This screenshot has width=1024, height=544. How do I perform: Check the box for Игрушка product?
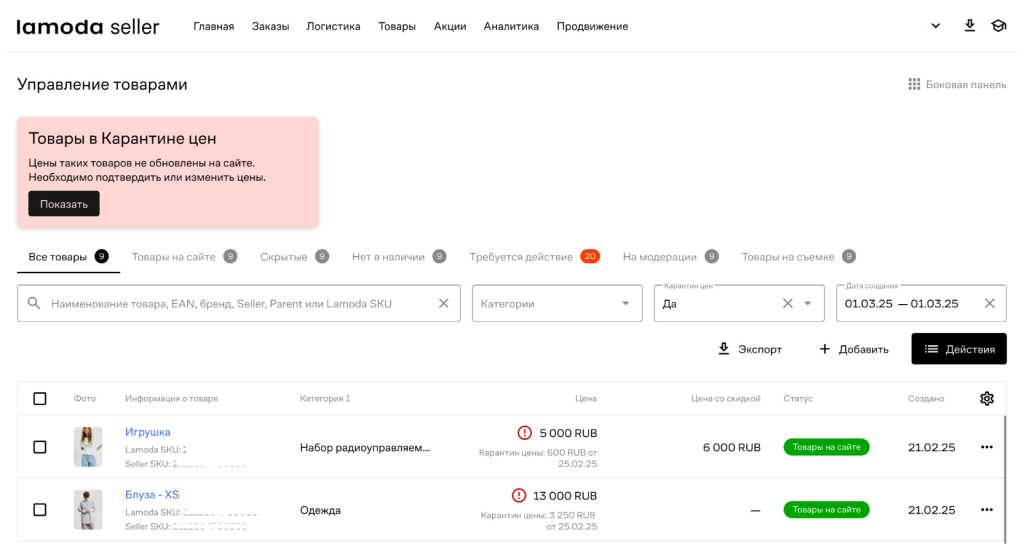pos(40,447)
